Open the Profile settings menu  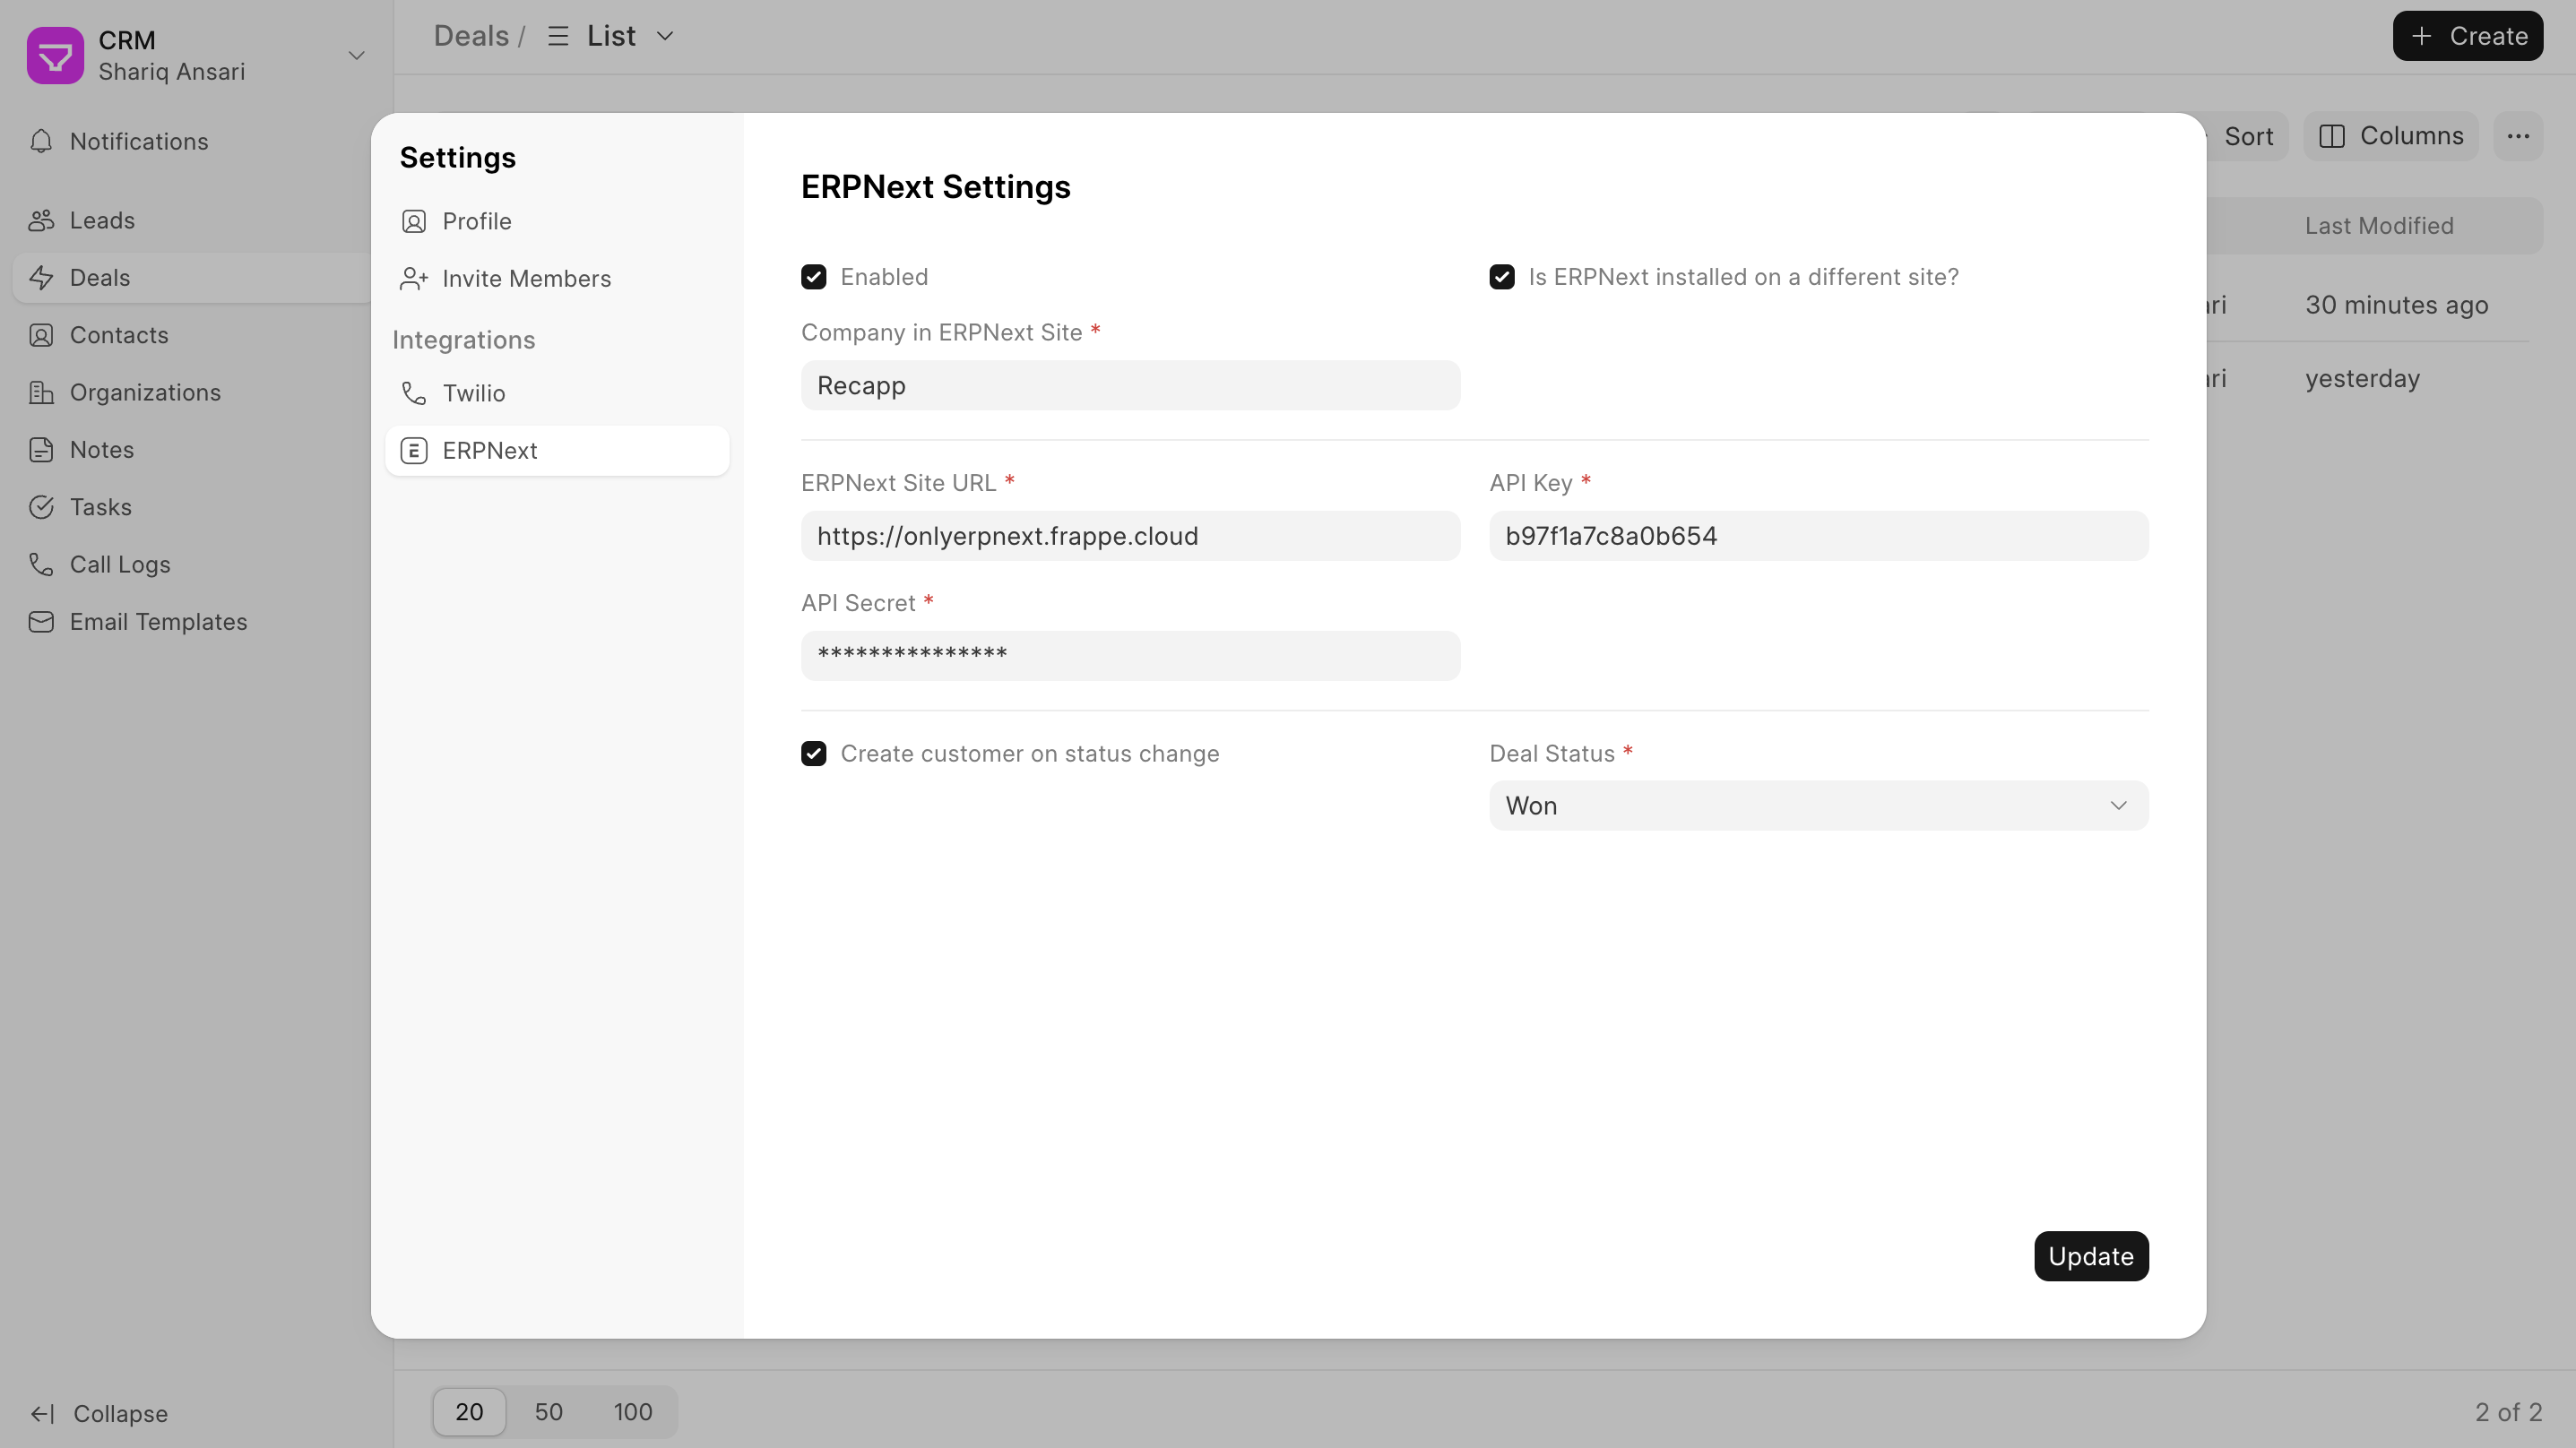(x=478, y=221)
